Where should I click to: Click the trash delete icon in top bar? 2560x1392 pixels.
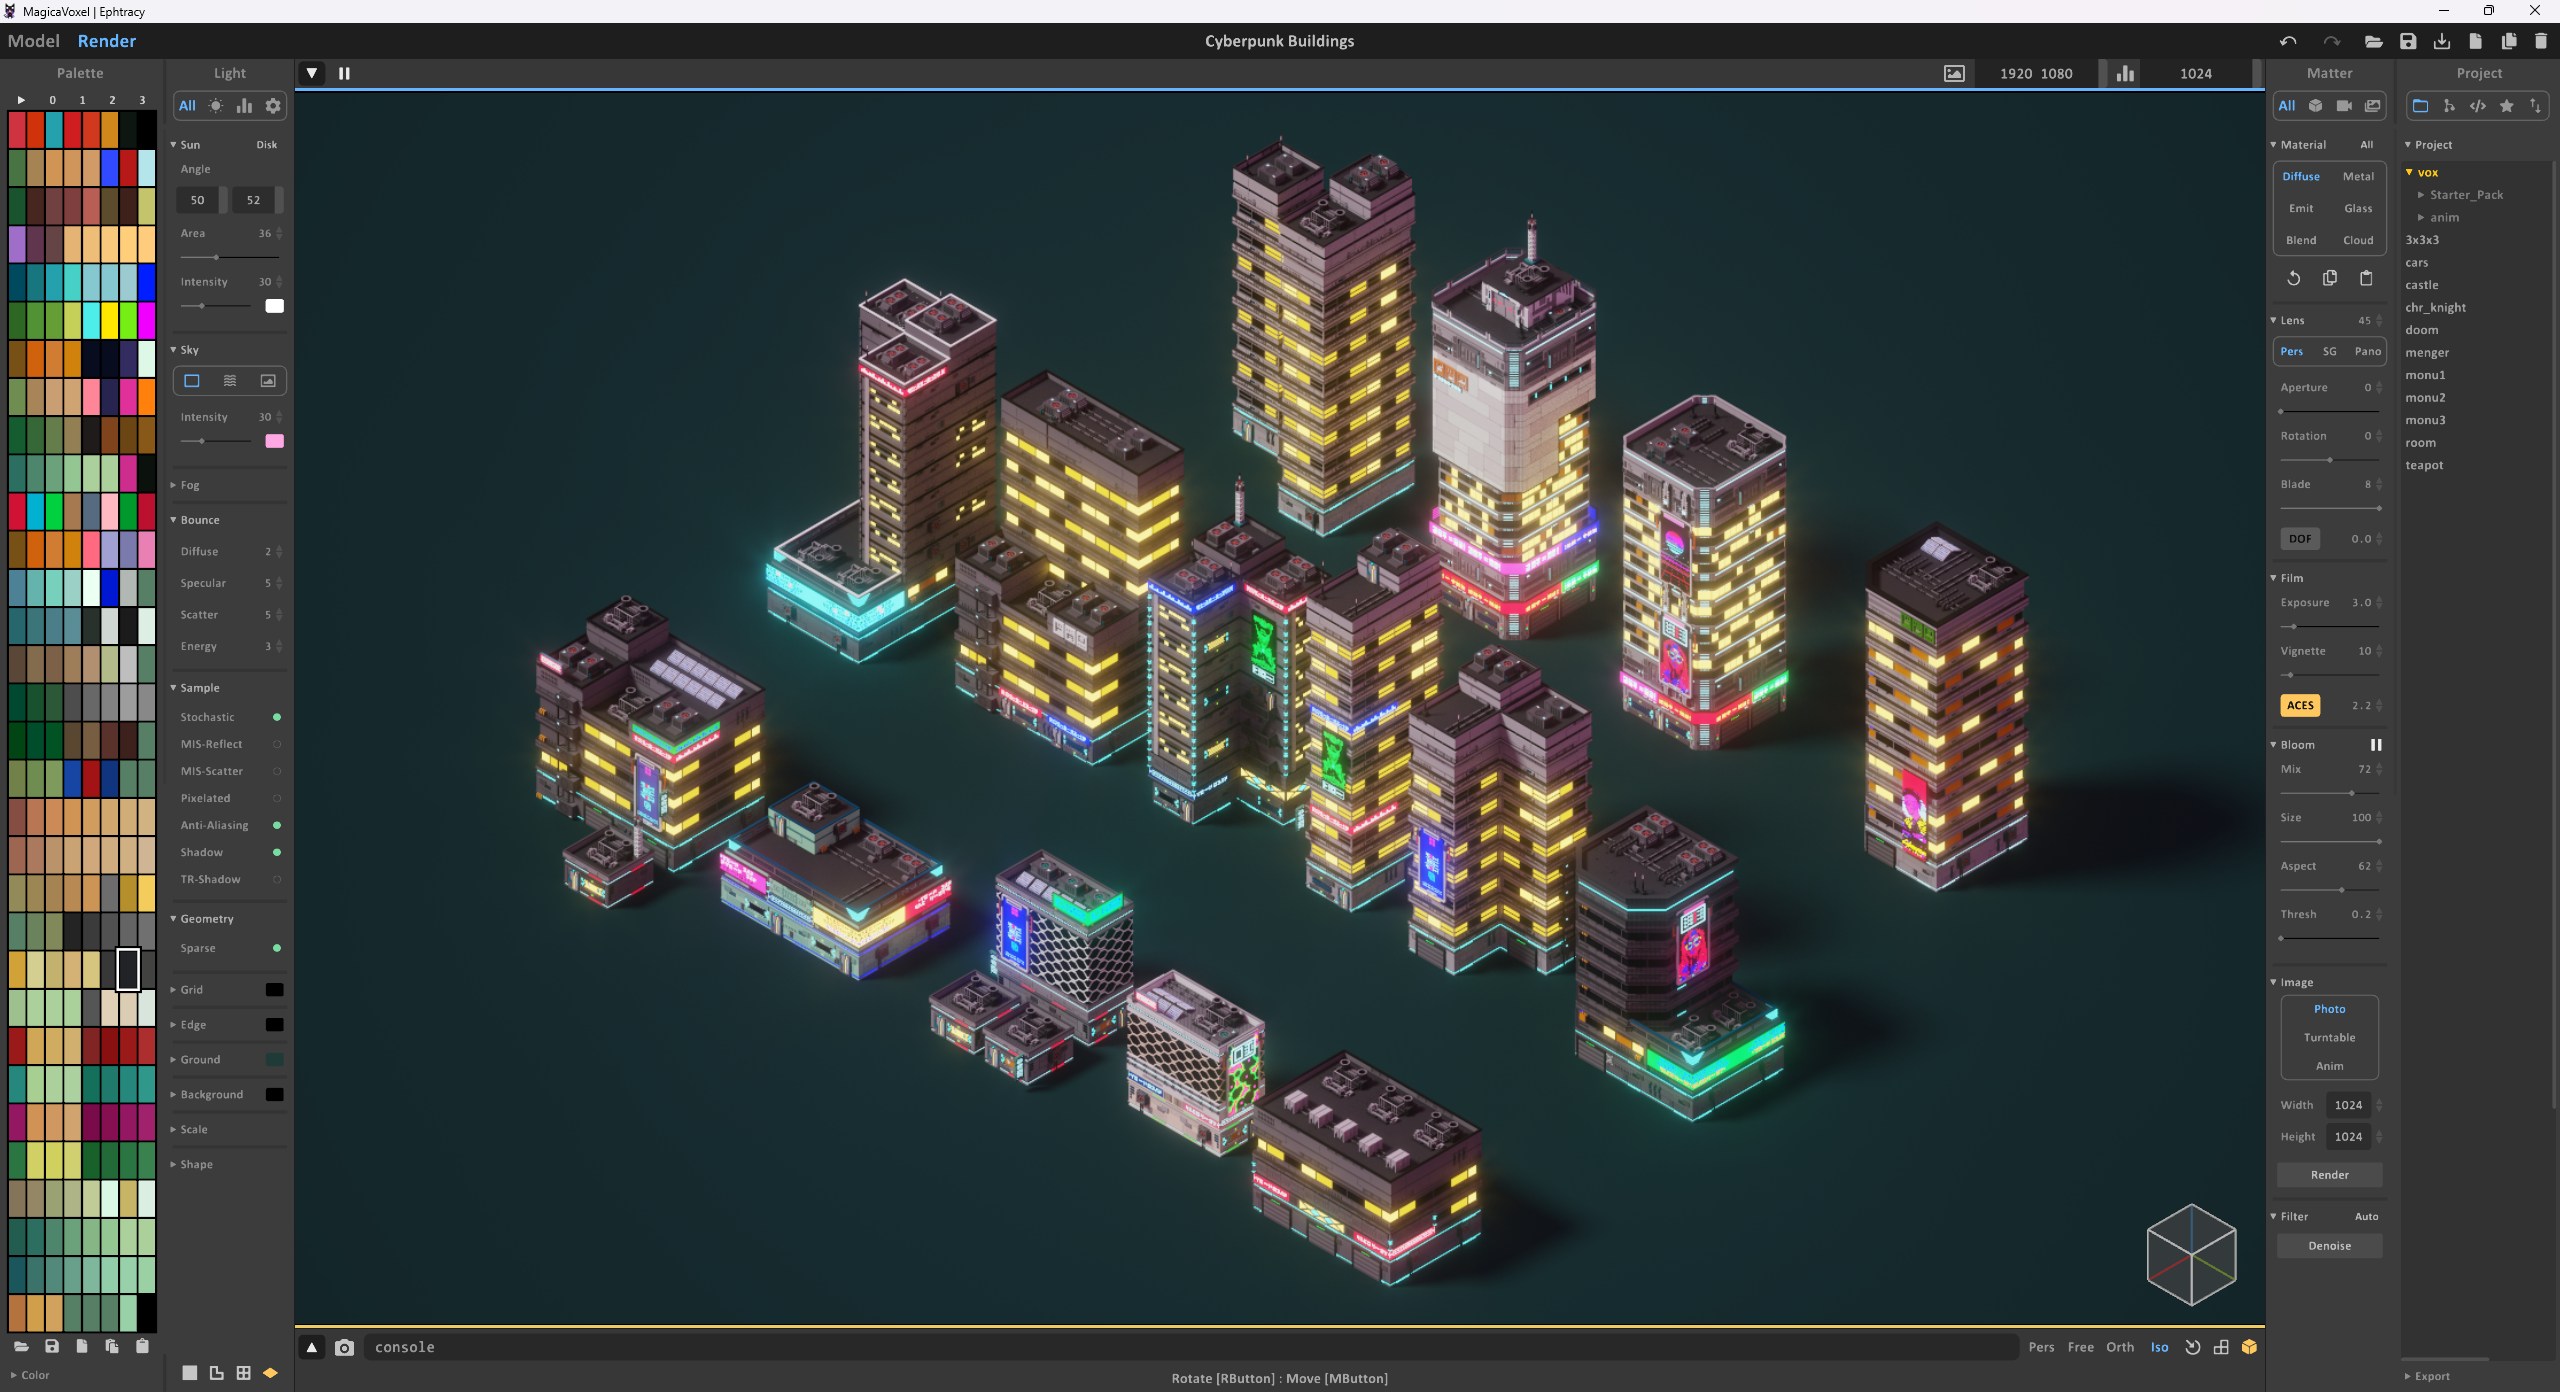click(x=2541, y=41)
